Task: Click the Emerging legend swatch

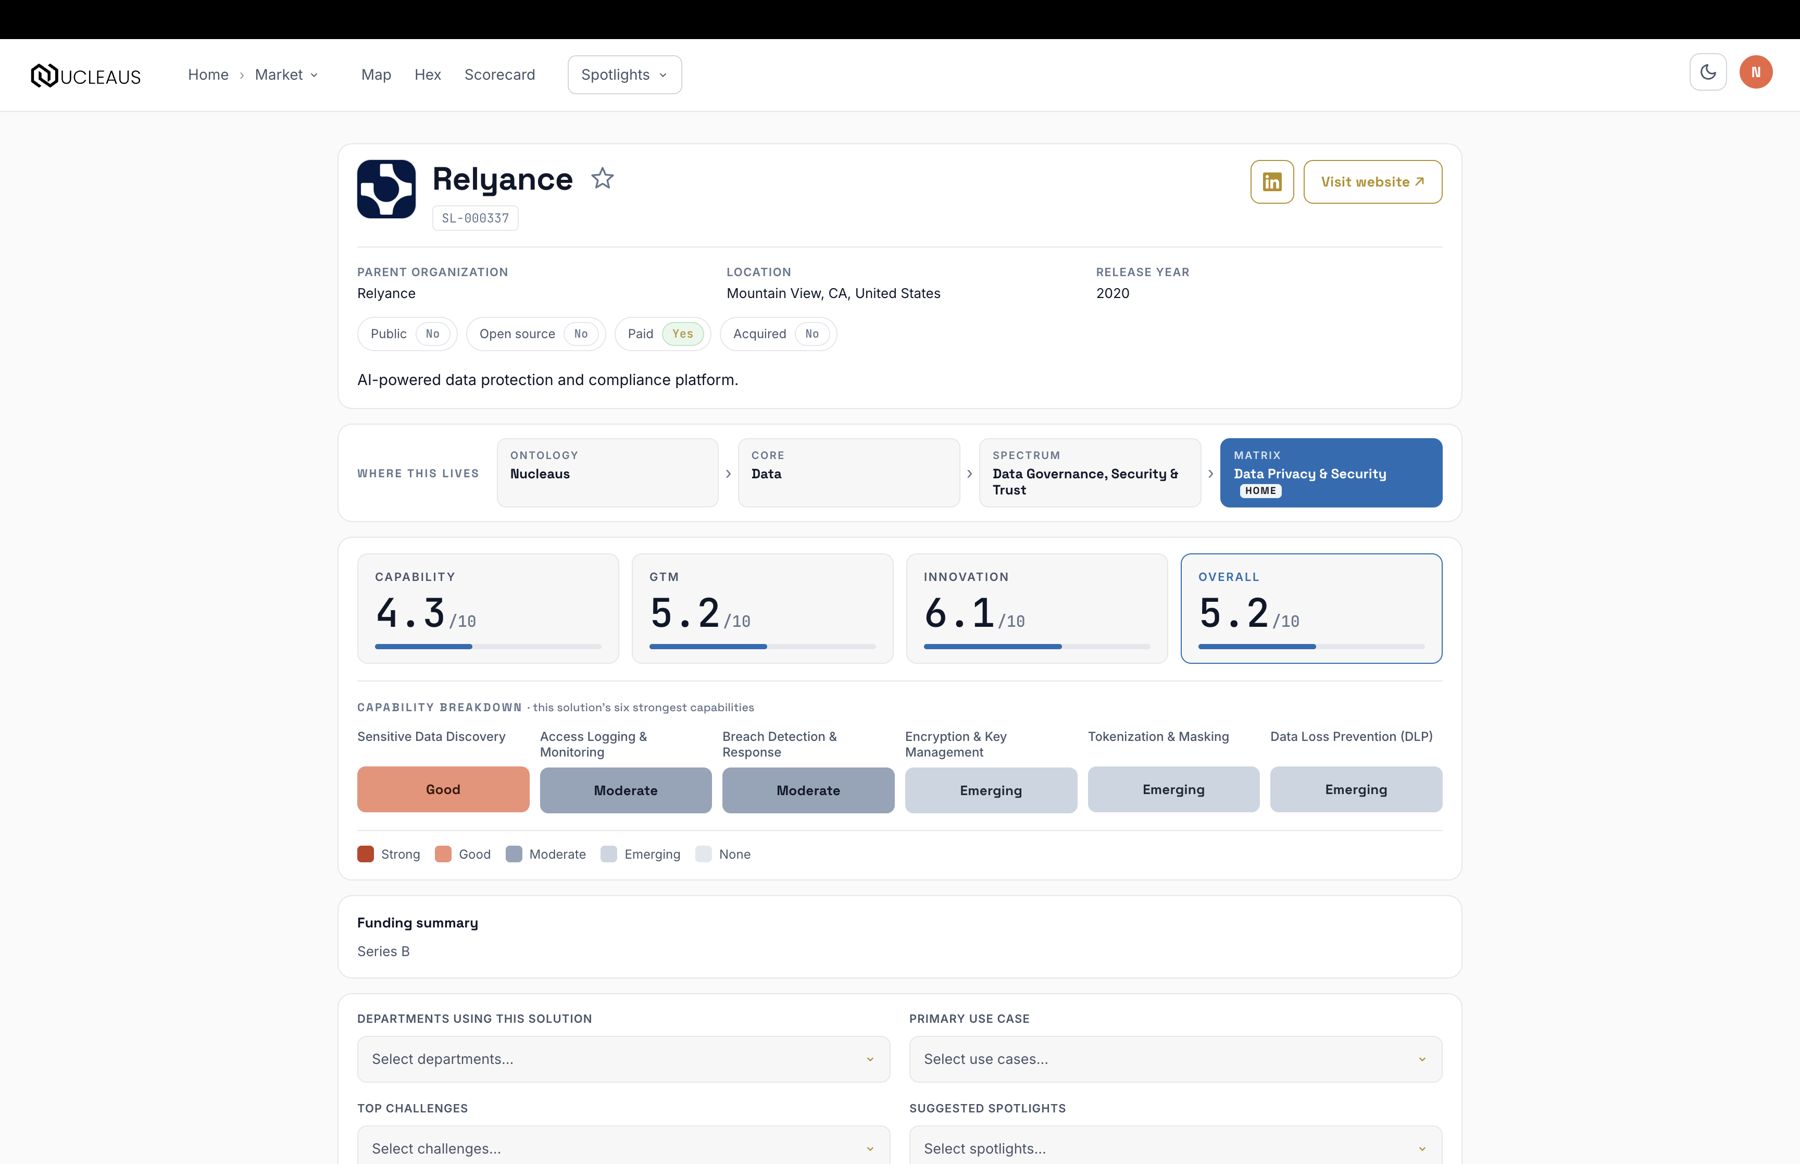Action: tap(609, 854)
